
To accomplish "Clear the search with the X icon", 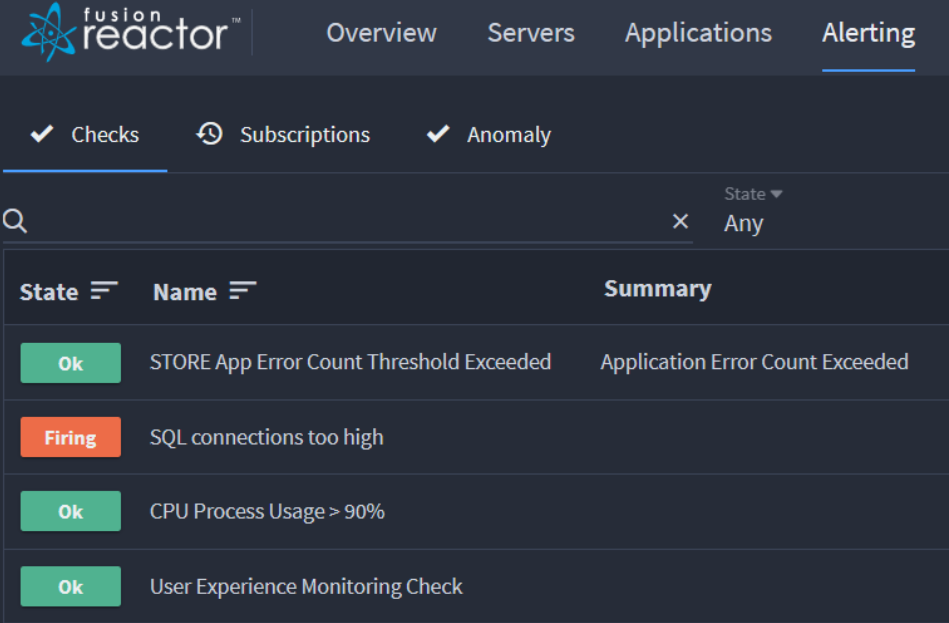I will (680, 221).
